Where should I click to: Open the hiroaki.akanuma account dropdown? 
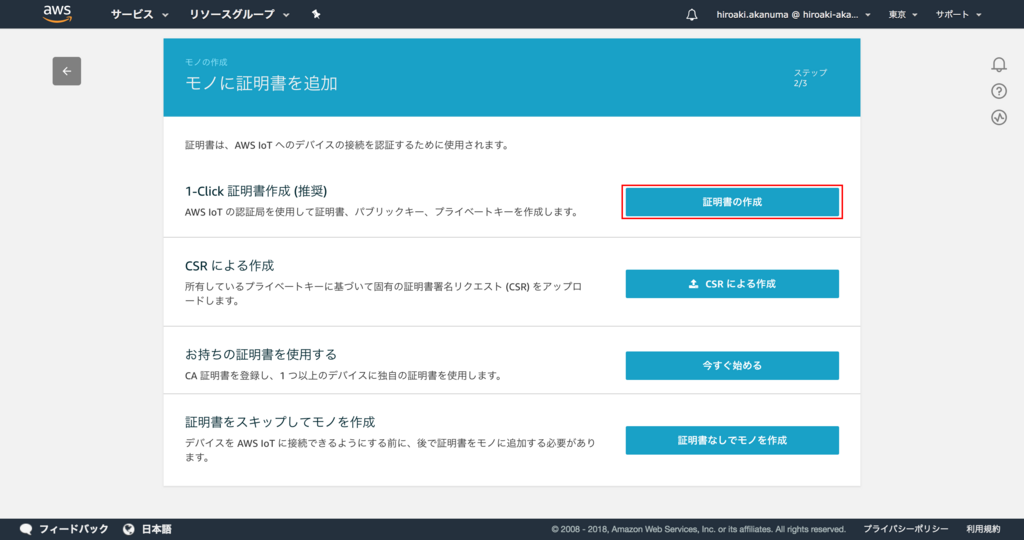(793, 14)
